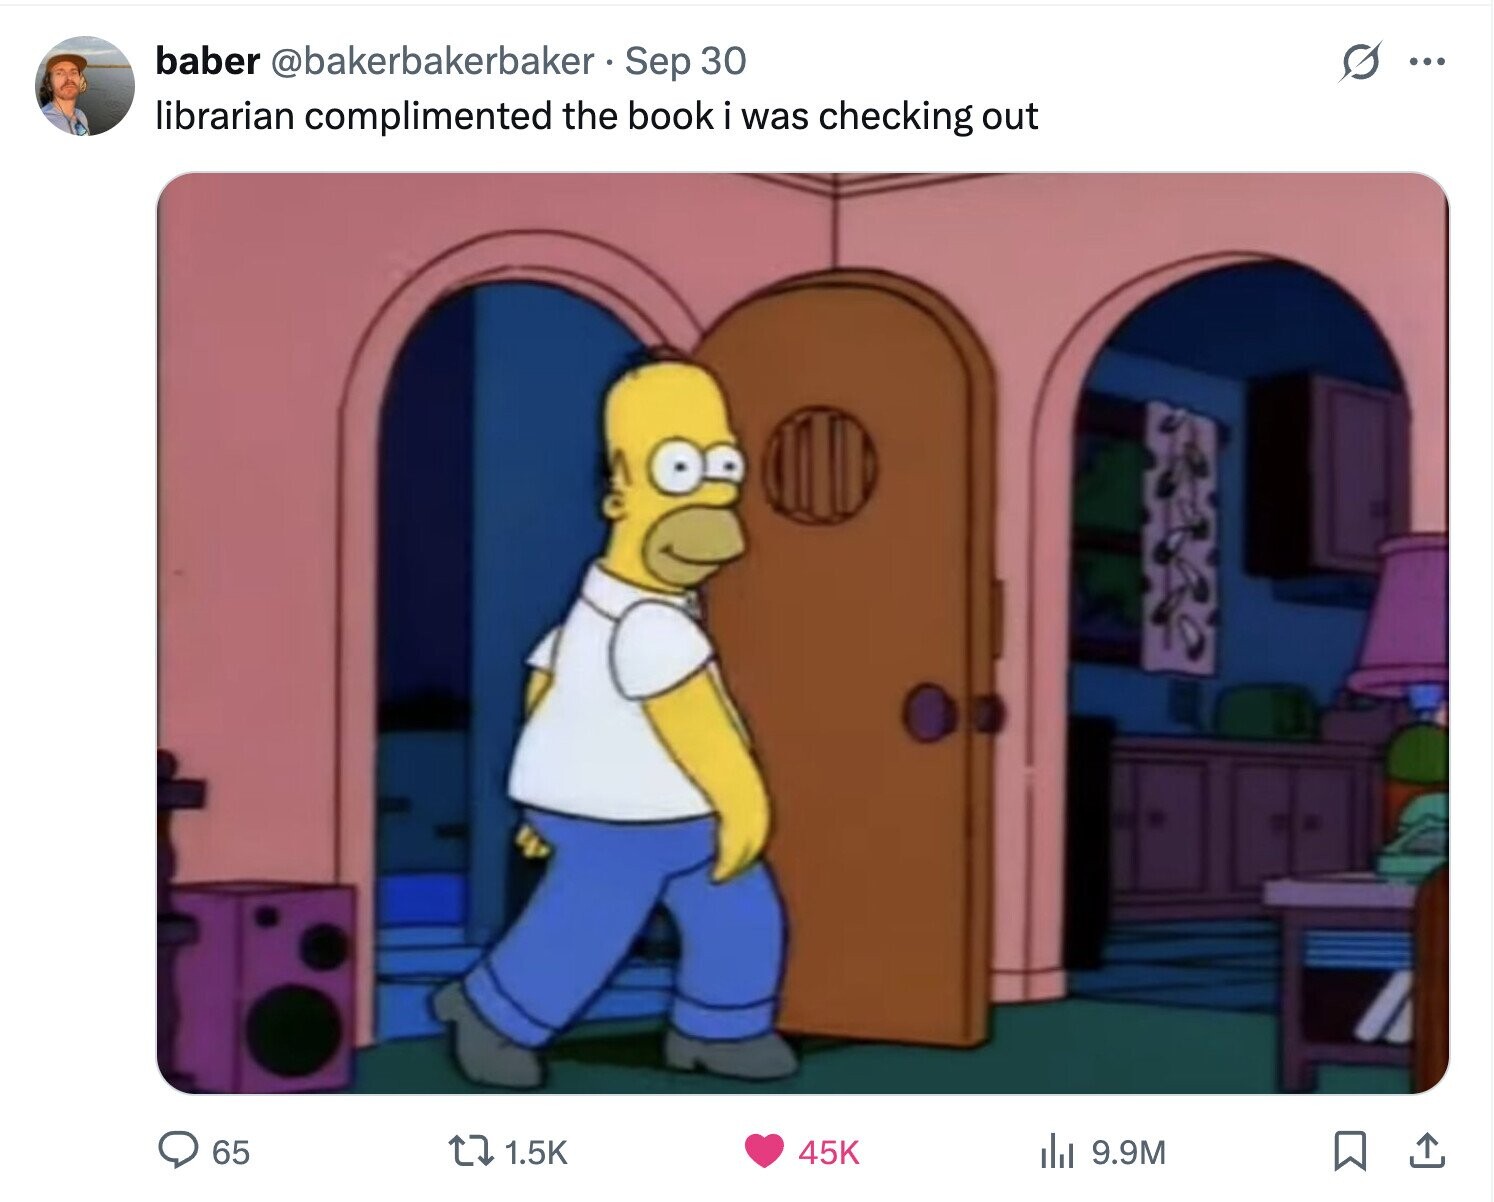Click the Sep 30 timestamp
Screen dimensions: 1494x1202
685,61
